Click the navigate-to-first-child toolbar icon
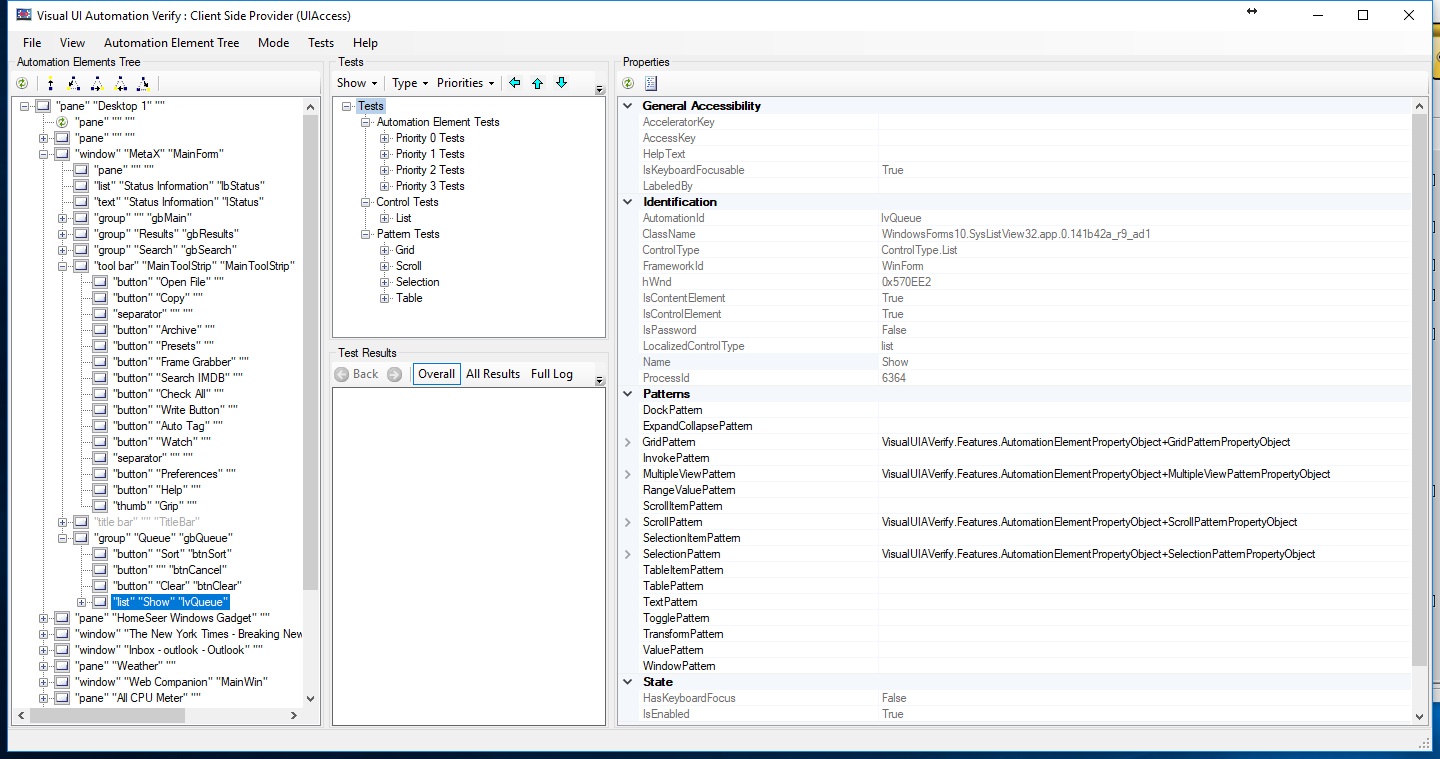 [73, 83]
